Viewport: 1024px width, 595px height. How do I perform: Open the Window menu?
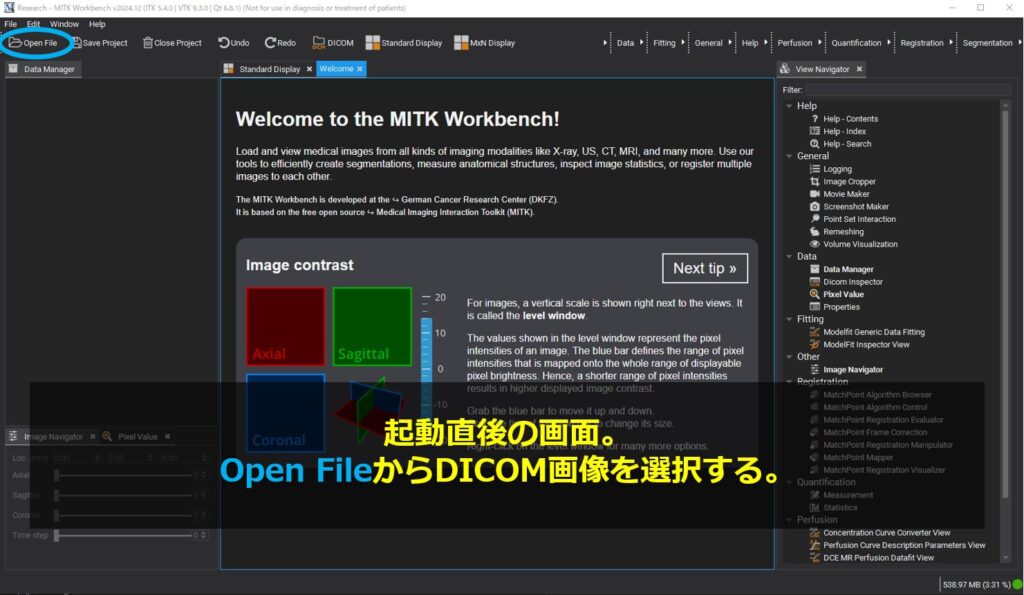64,24
